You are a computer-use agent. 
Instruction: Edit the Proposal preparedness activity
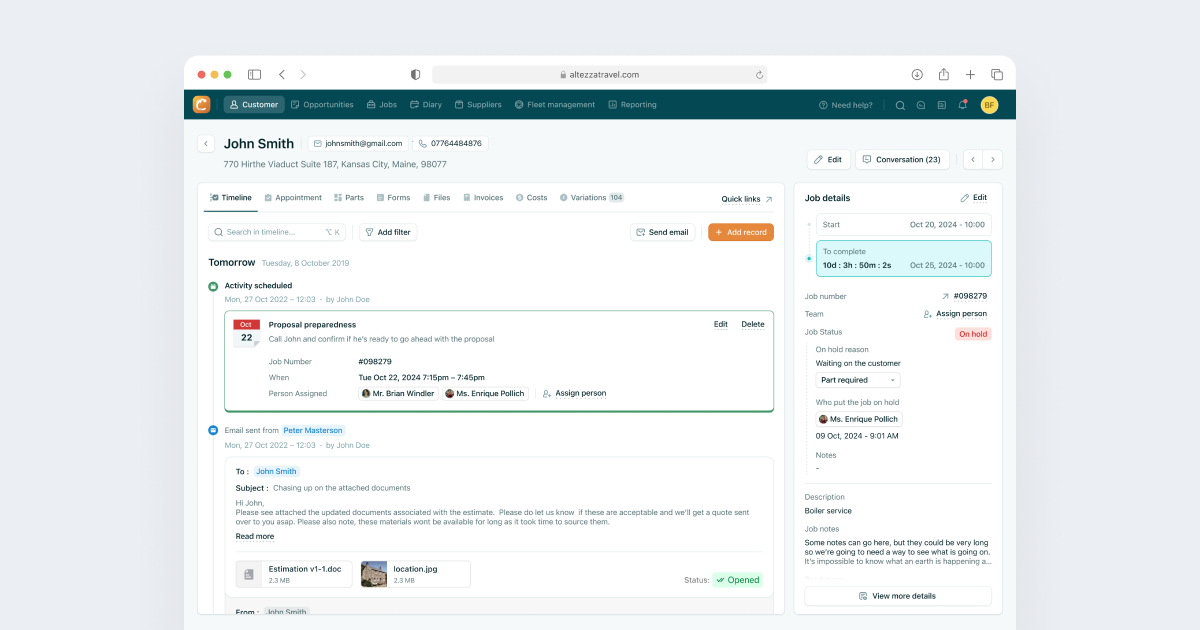point(721,324)
